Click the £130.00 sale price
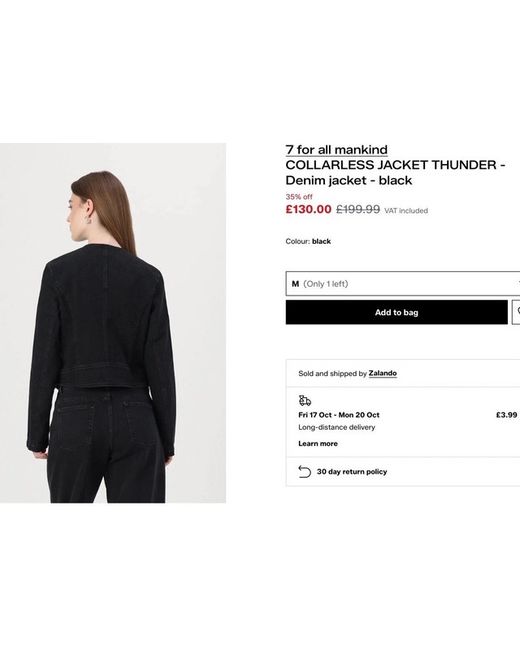The image size is (520, 650). (x=309, y=209)
